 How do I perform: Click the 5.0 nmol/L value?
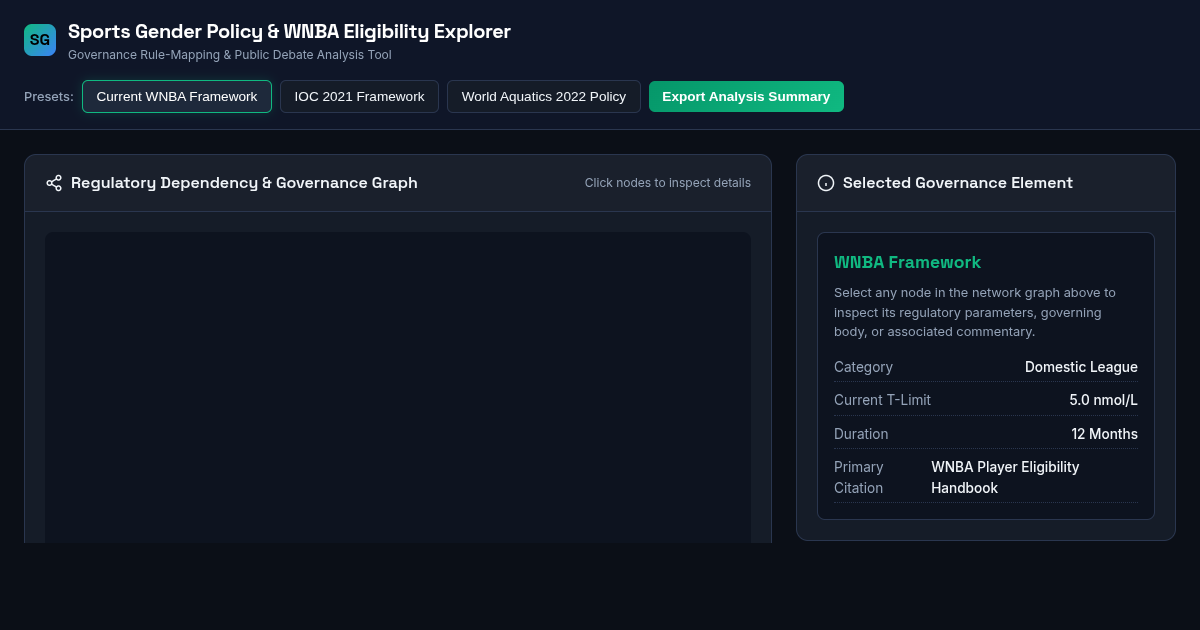1103,400
